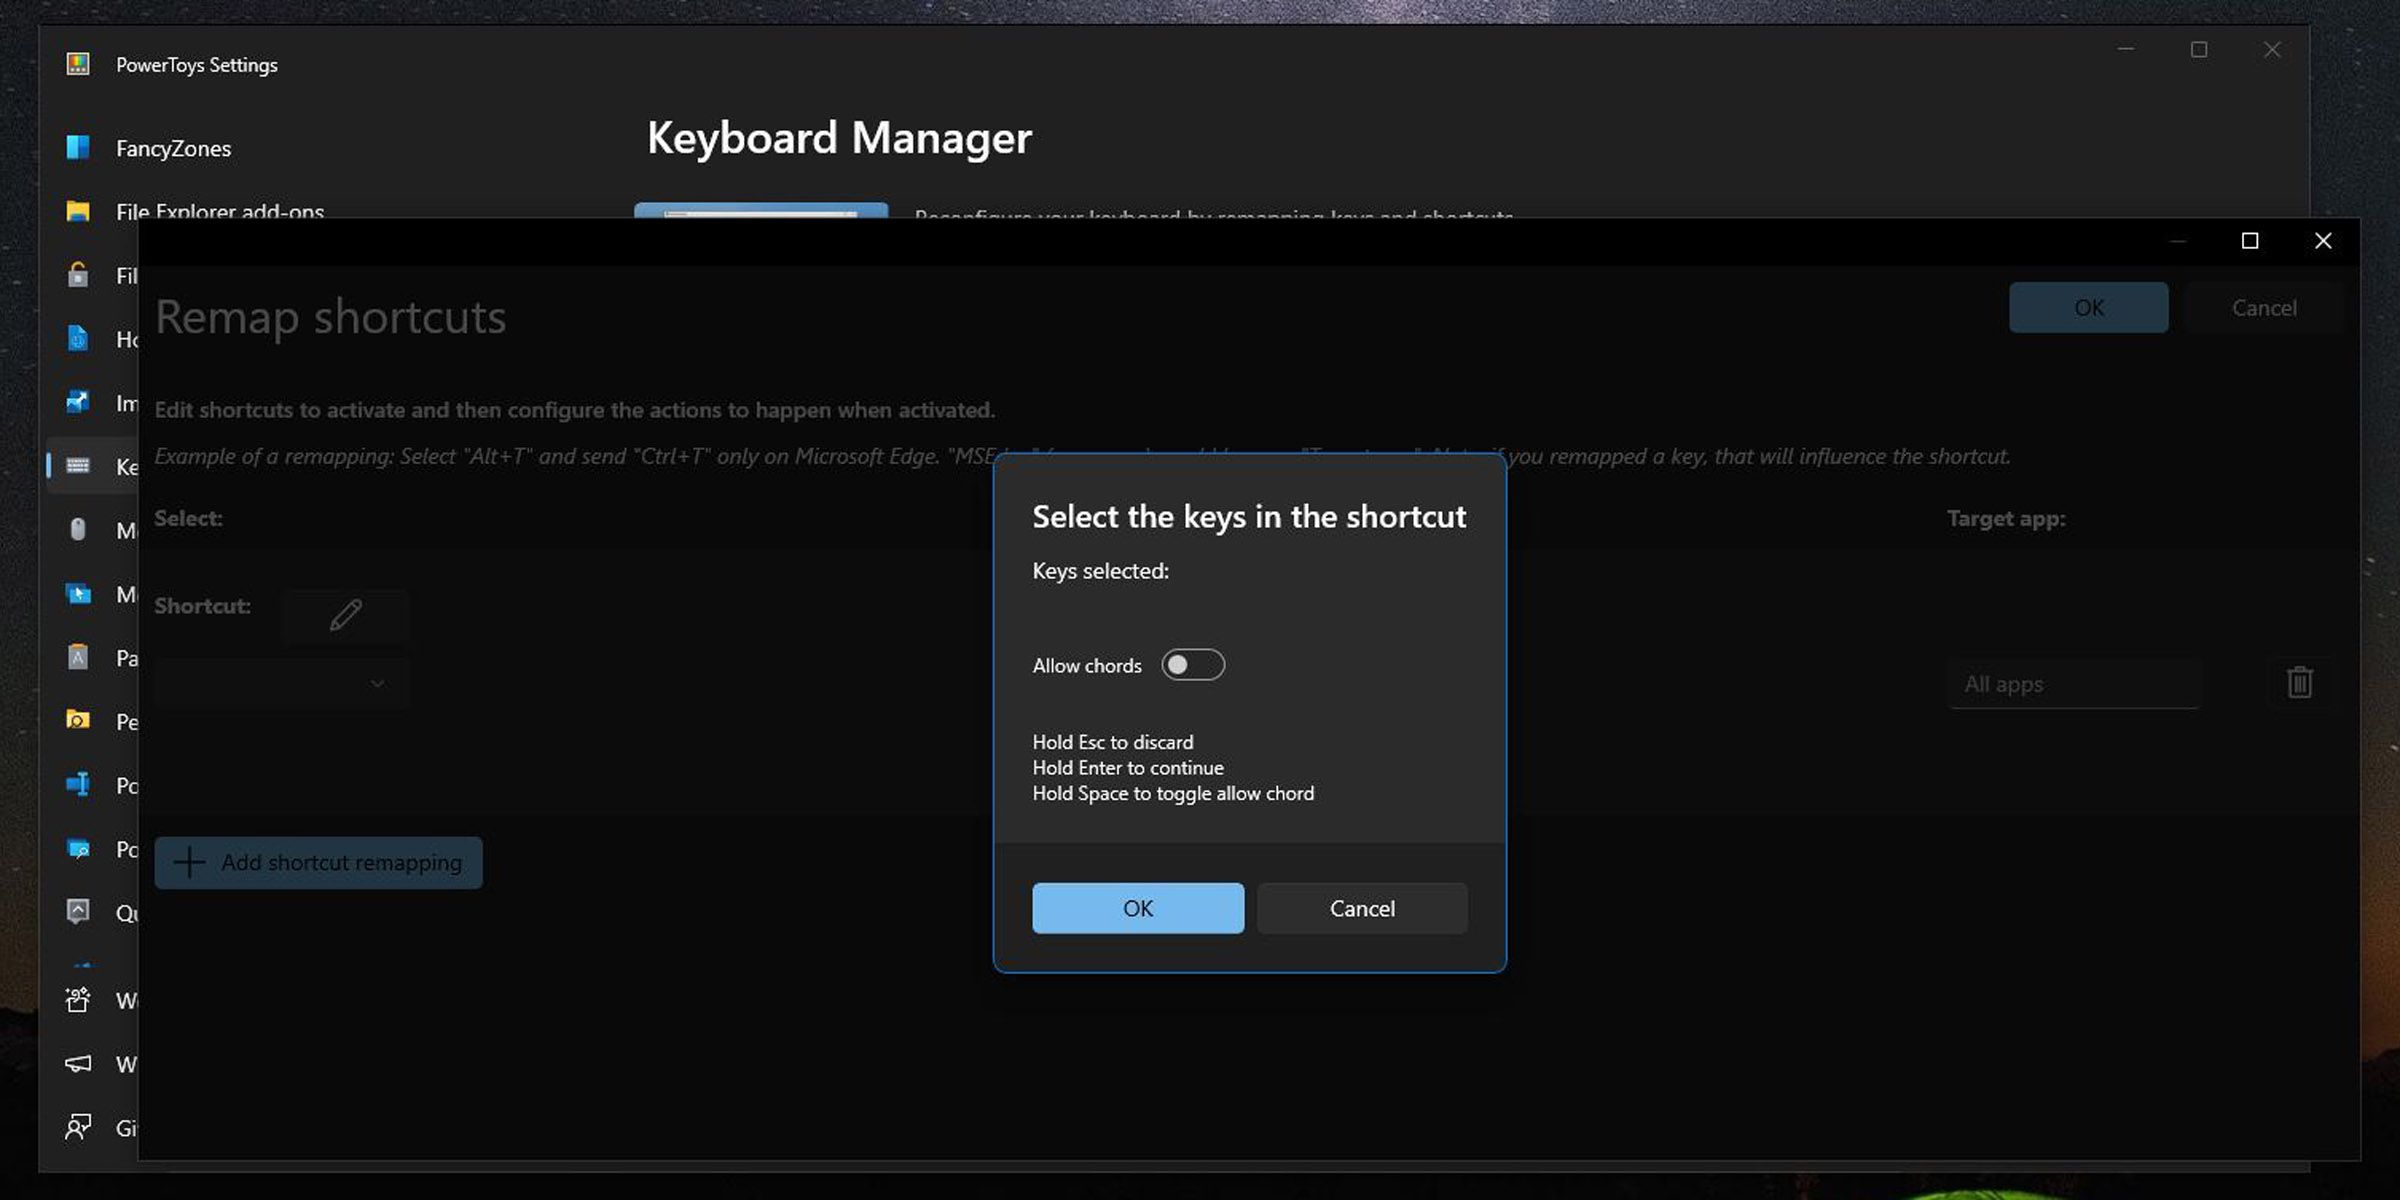Click the Image Resizer sidebar icon

coord(78,402)
